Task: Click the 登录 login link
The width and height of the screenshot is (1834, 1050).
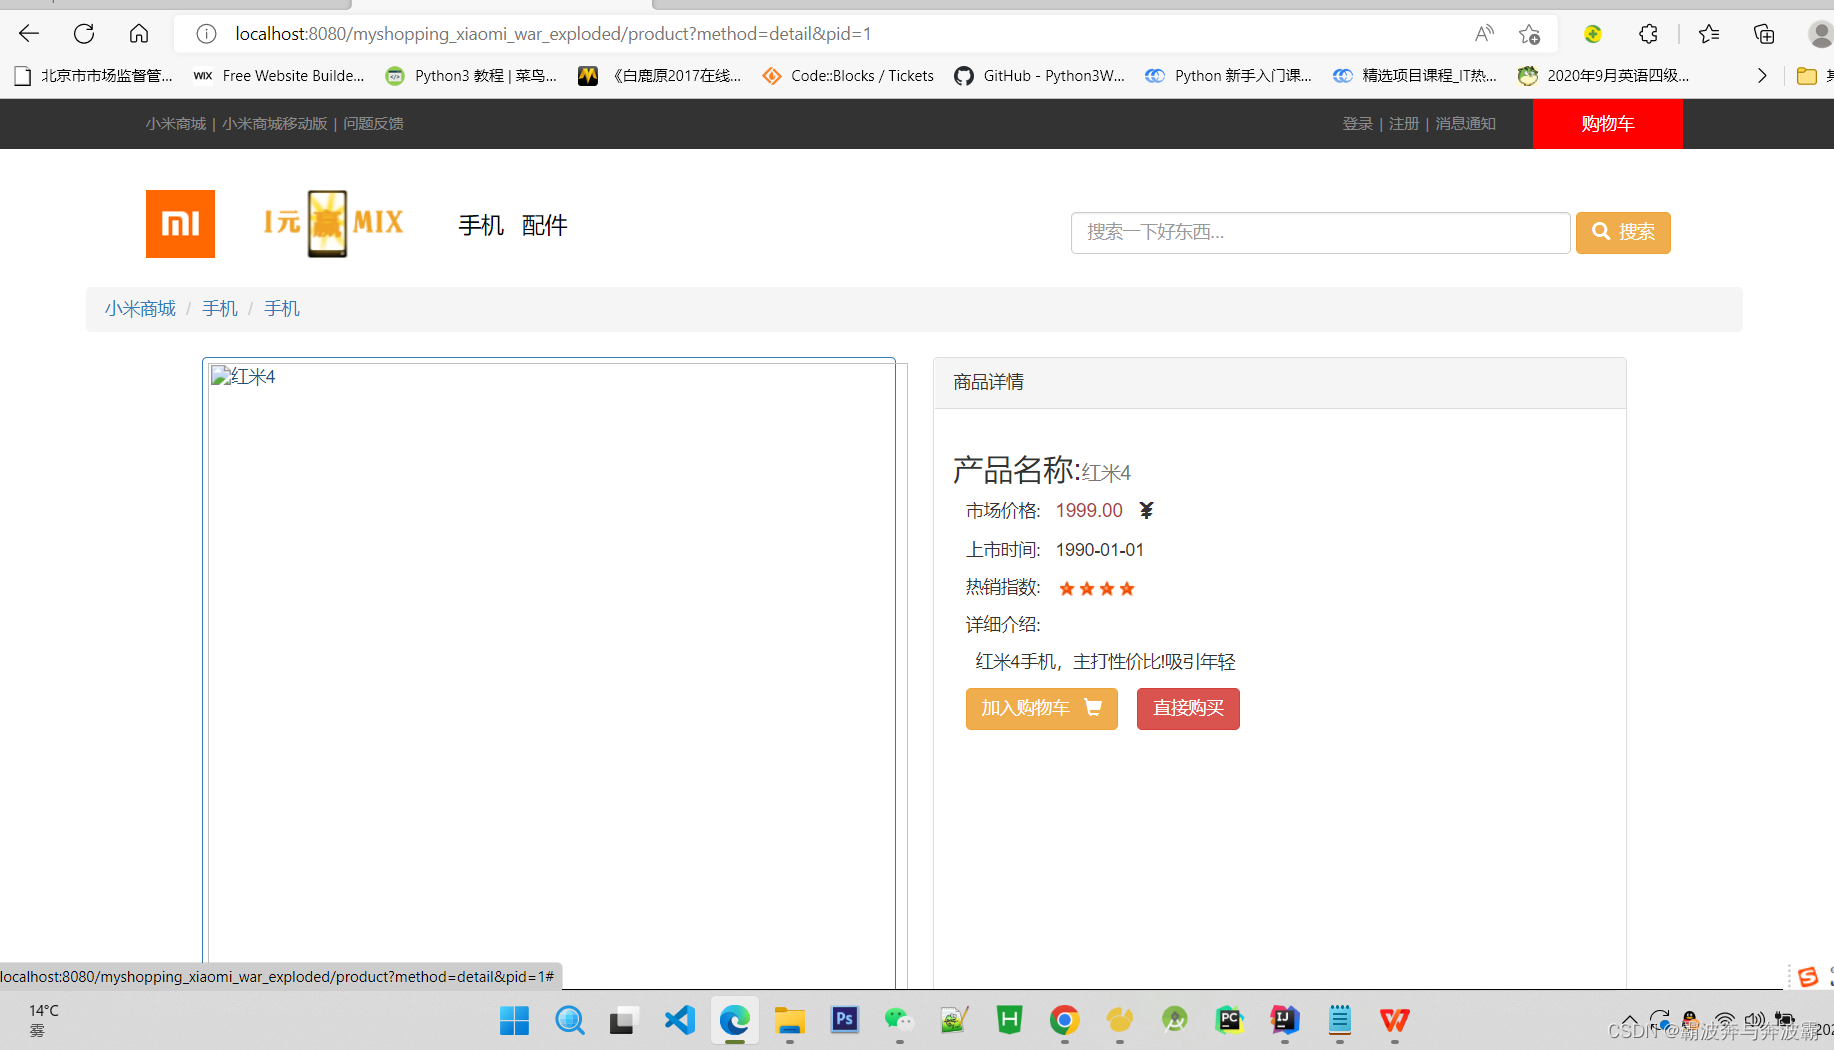Action: coord(1357,124)
